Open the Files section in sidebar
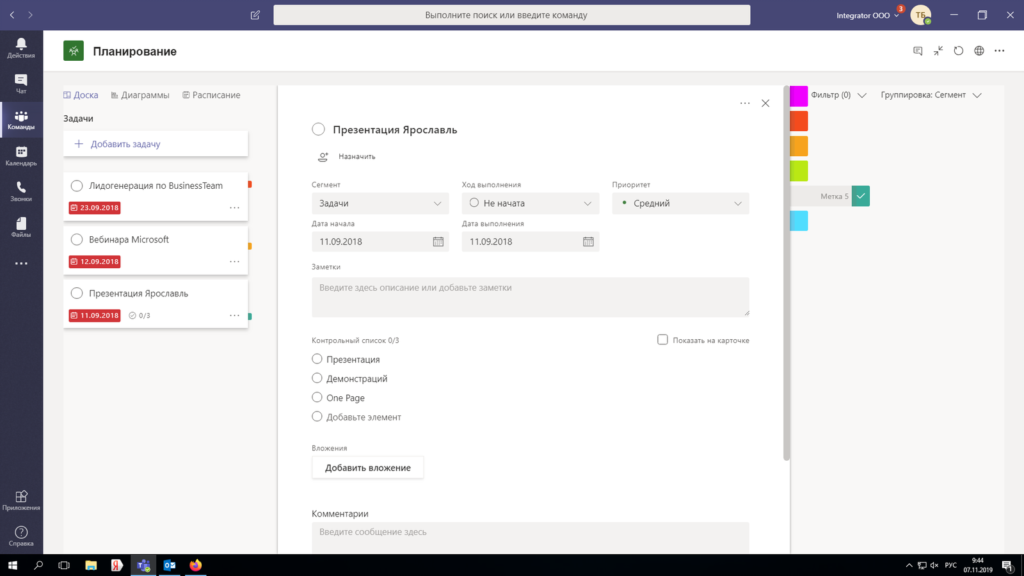The width and height of the screenshot is (1024, 576). tap(21, 227)
